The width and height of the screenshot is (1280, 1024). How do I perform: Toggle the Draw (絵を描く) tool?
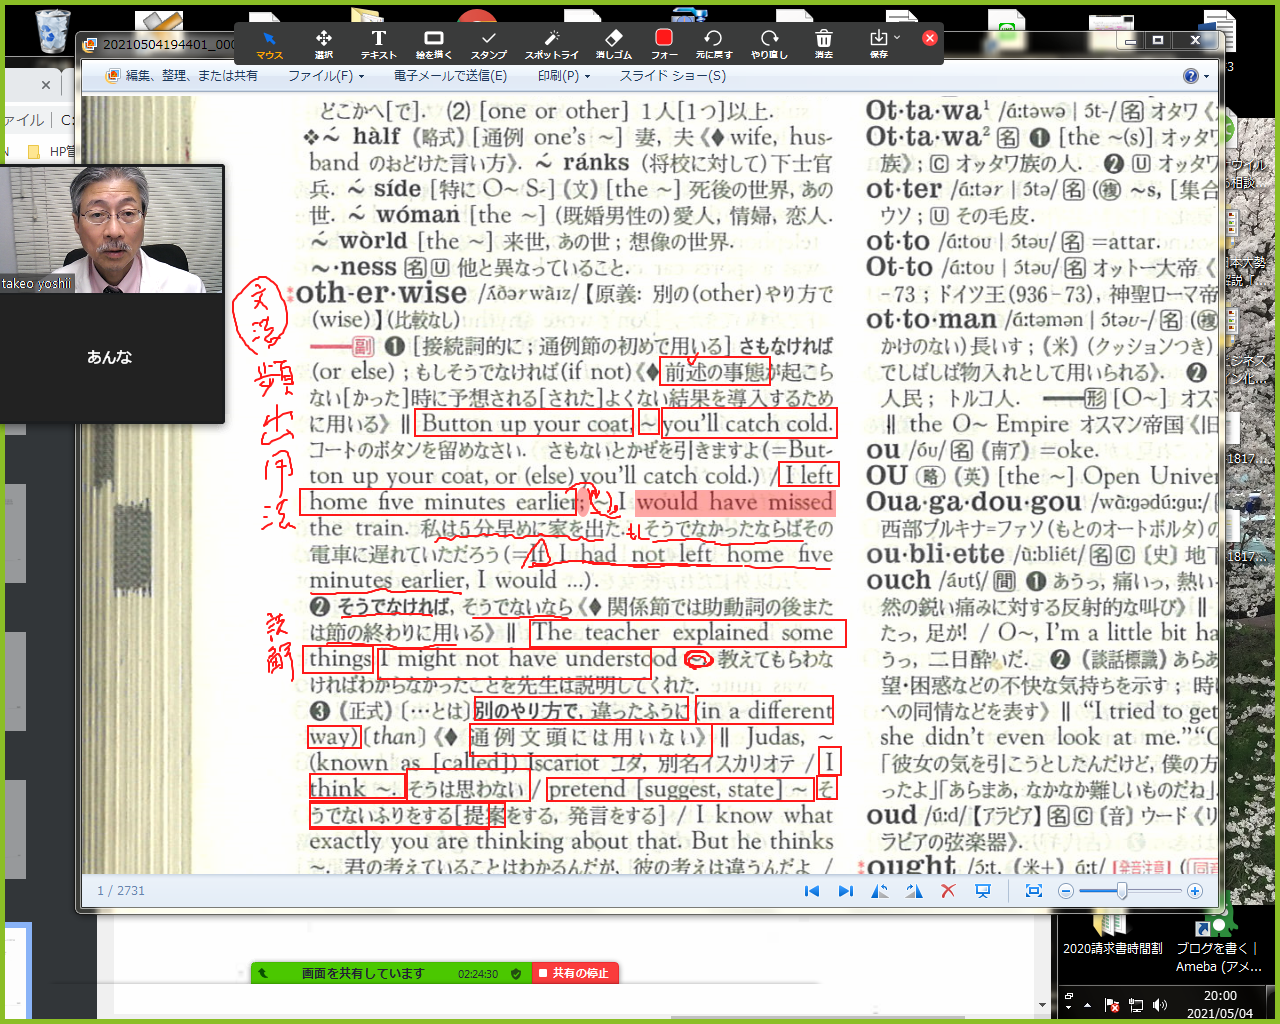pyautogui.click(x=433, y=43)
